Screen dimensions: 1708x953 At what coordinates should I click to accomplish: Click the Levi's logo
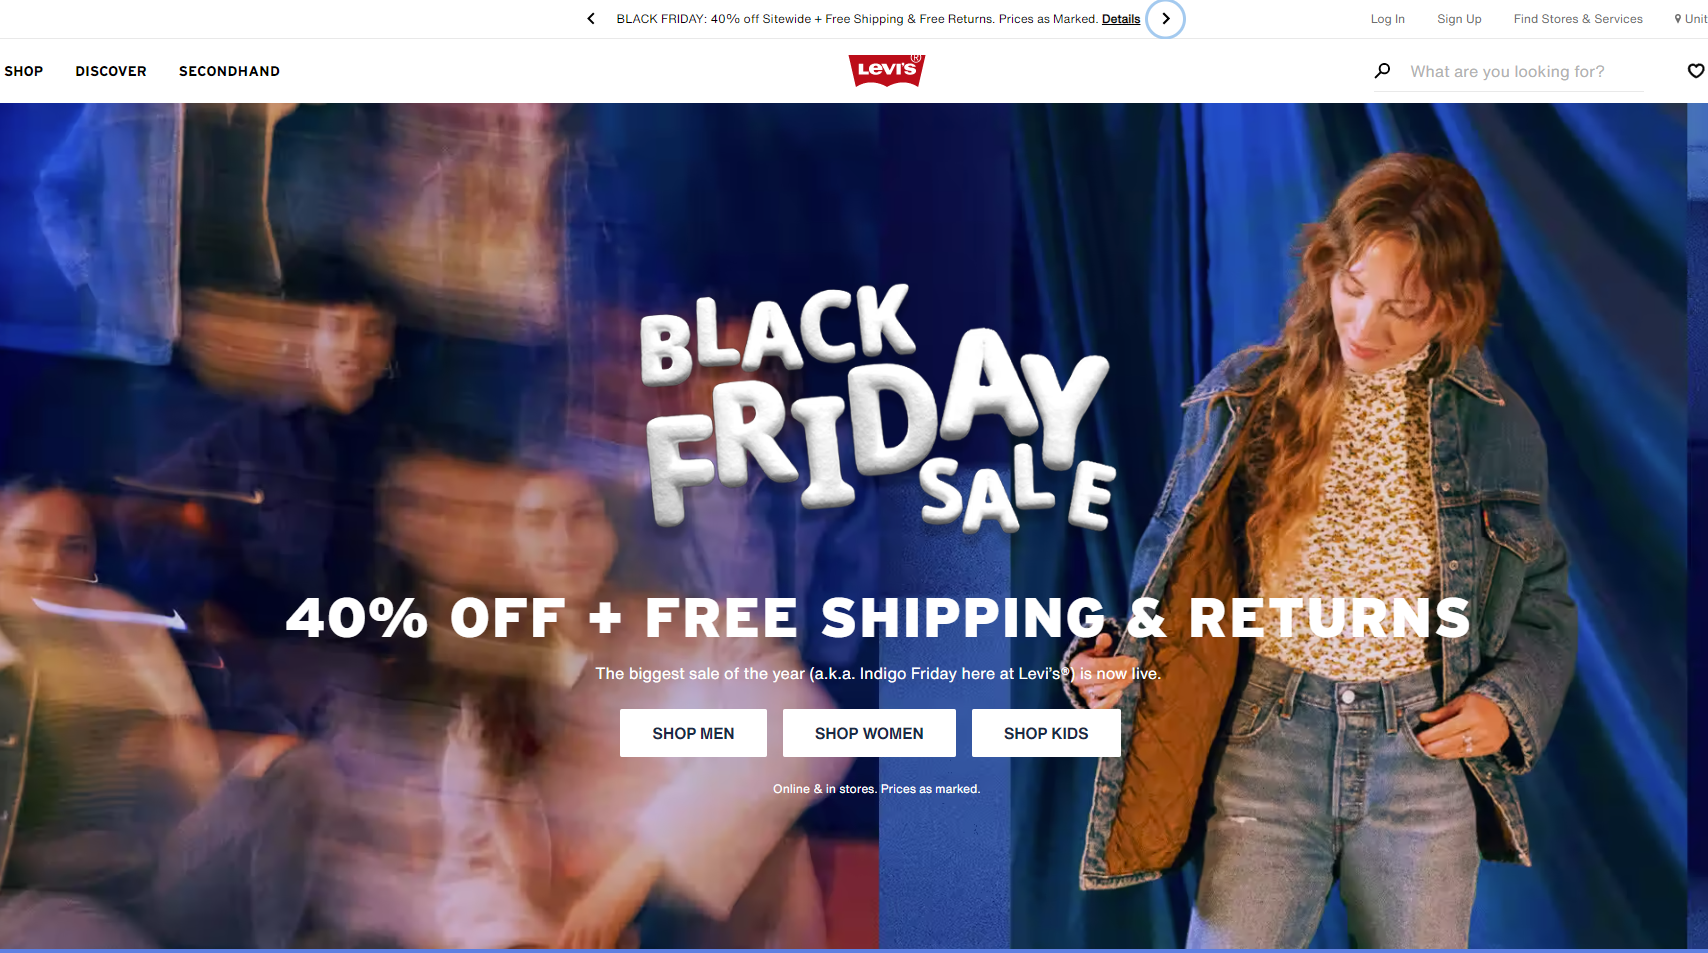tap(887, 70)
